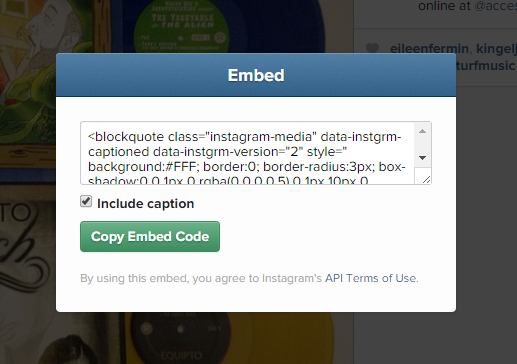This screenshot has height=364, width=517.
Task: Click the Include caption label text
Action: pos(146,204)
